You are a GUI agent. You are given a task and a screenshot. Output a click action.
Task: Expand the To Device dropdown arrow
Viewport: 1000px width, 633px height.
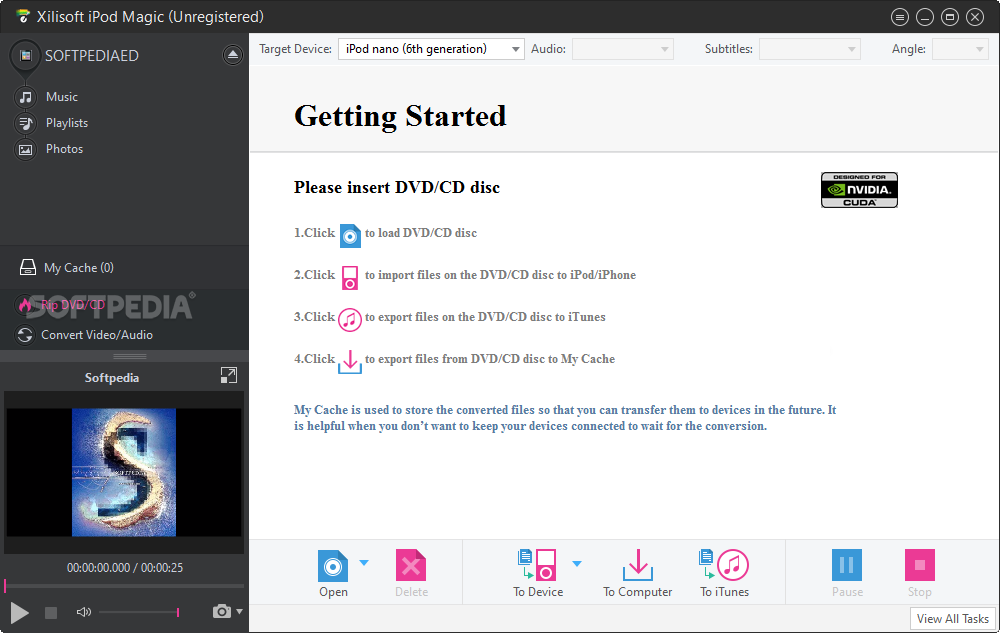577,564
